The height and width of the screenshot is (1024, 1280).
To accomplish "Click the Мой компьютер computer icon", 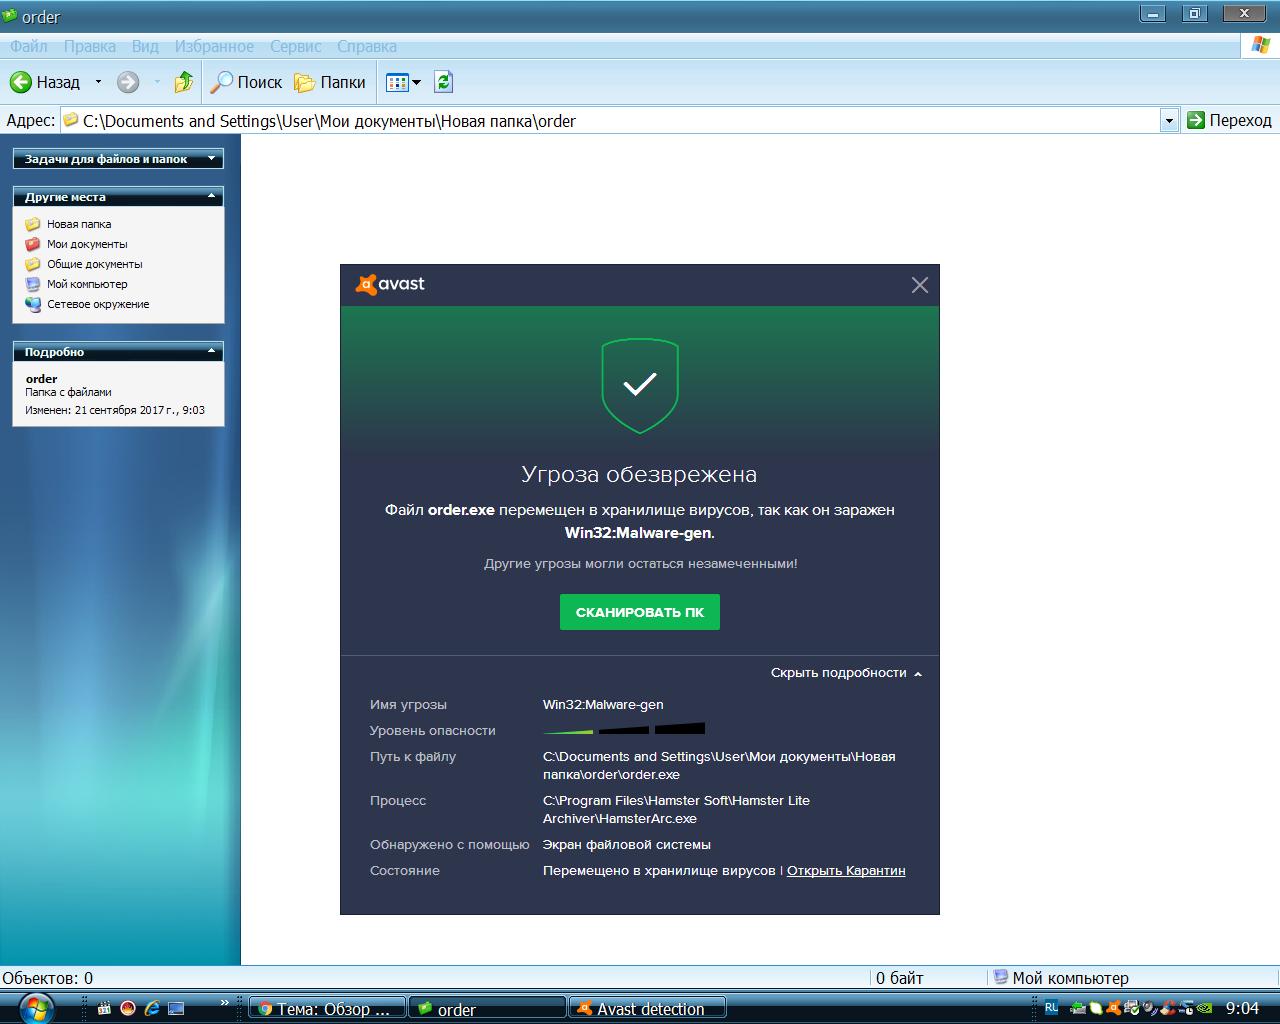I will [33, 284].
